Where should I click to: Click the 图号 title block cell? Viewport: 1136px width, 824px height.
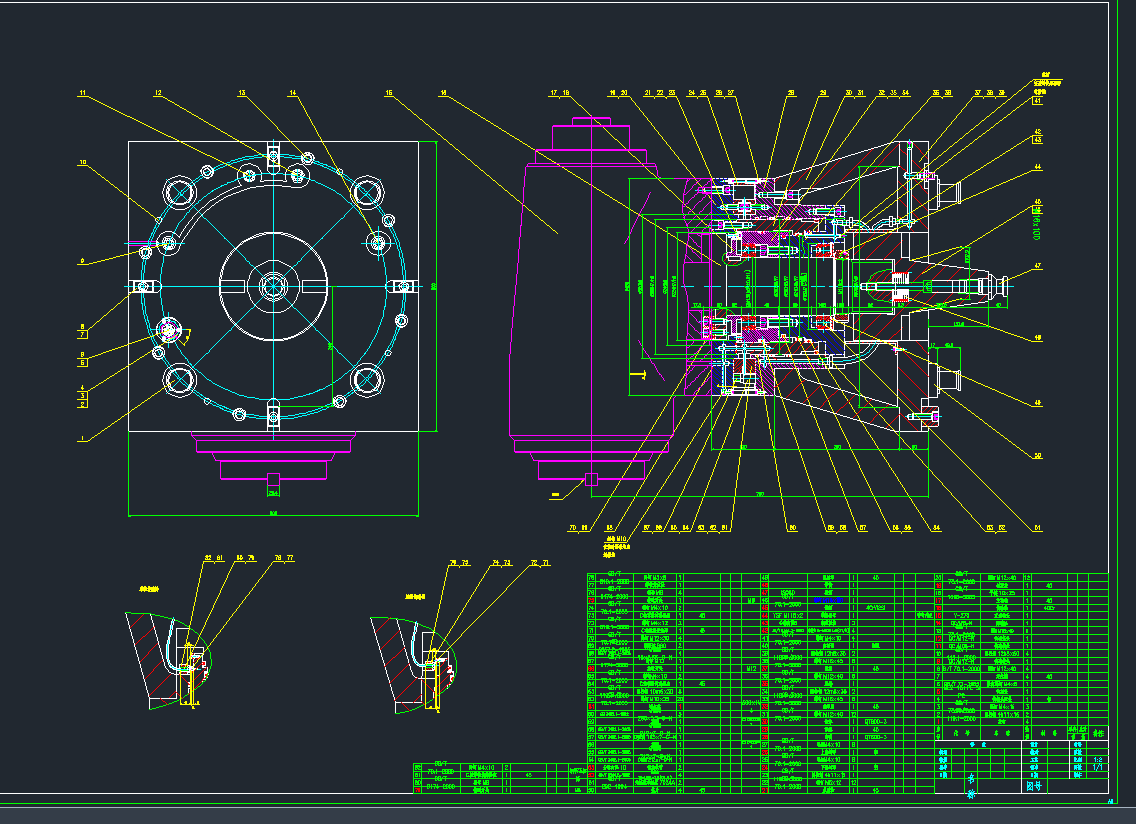coord(1032,785)
